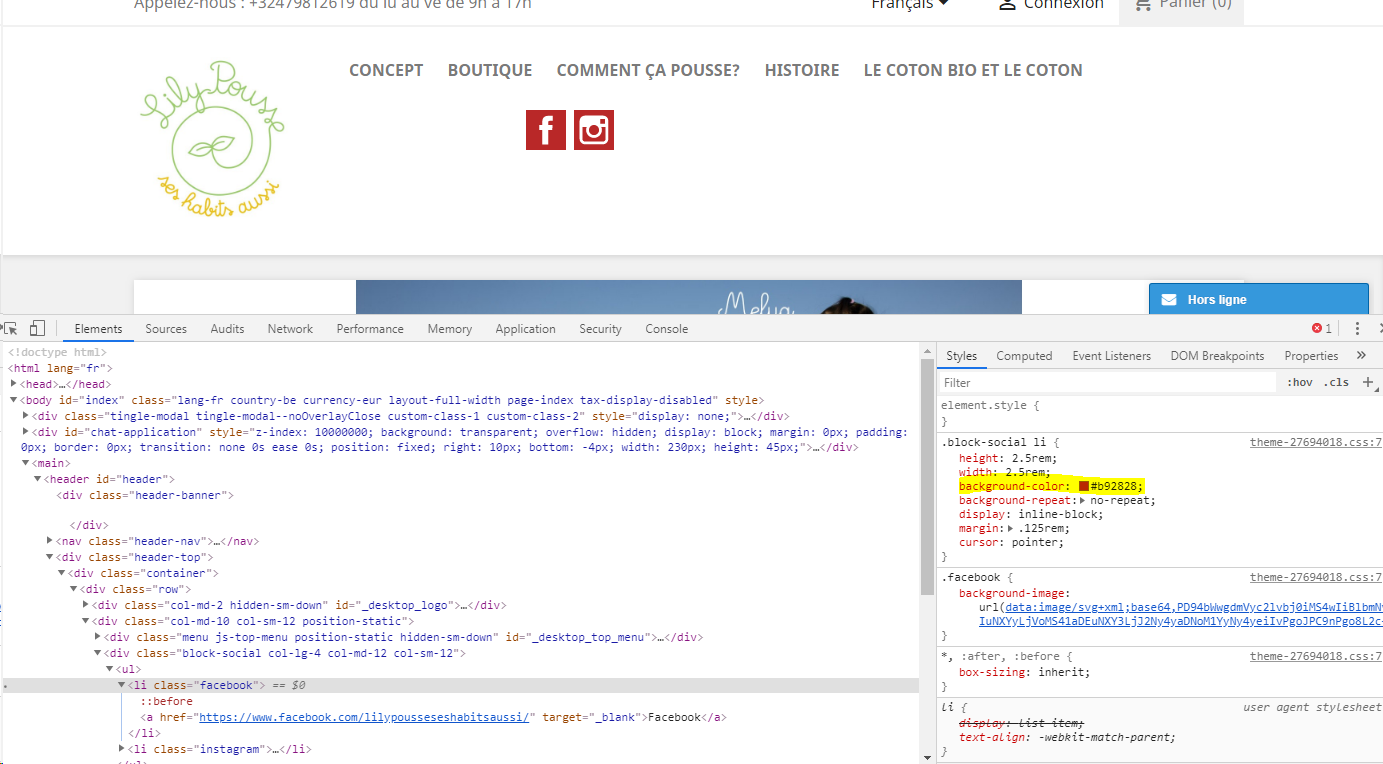
Task: Select the Styles tab
Action: (961, 355)
